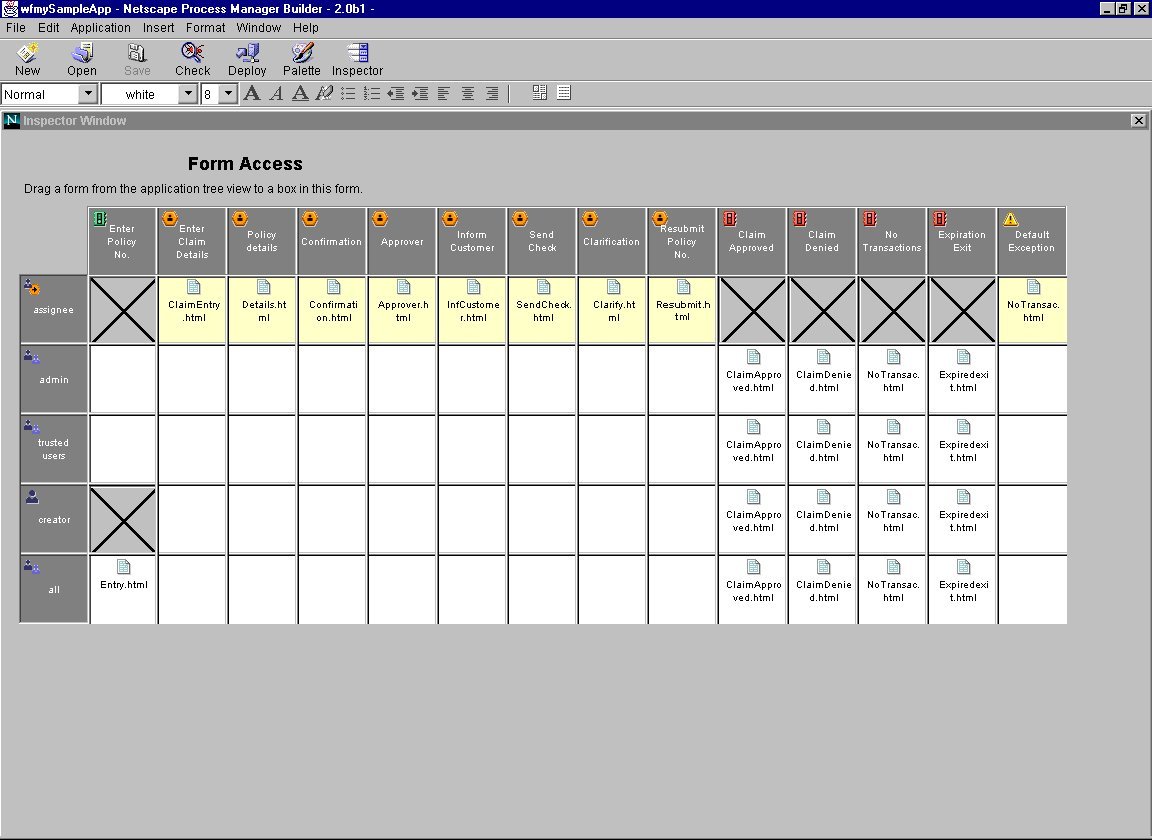Select Confirmation.html form cell
The width and height of the screenshot is (1152, 840).
coord(333,310)
